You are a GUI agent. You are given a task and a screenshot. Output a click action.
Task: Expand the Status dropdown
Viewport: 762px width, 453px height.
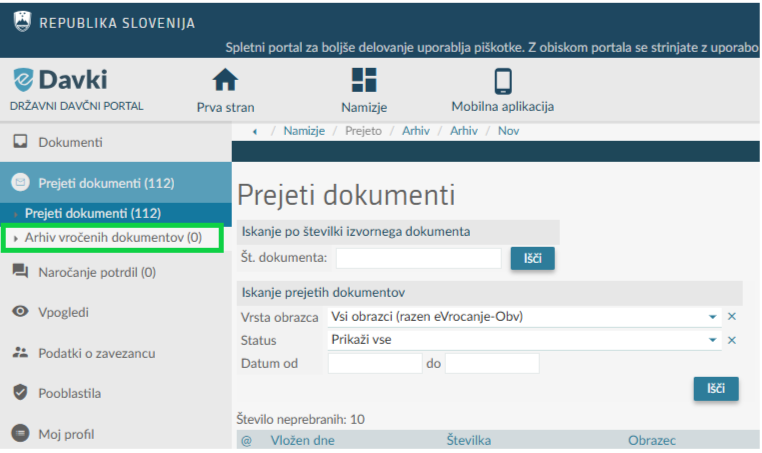pyautogui.click(x=713, y=340)
